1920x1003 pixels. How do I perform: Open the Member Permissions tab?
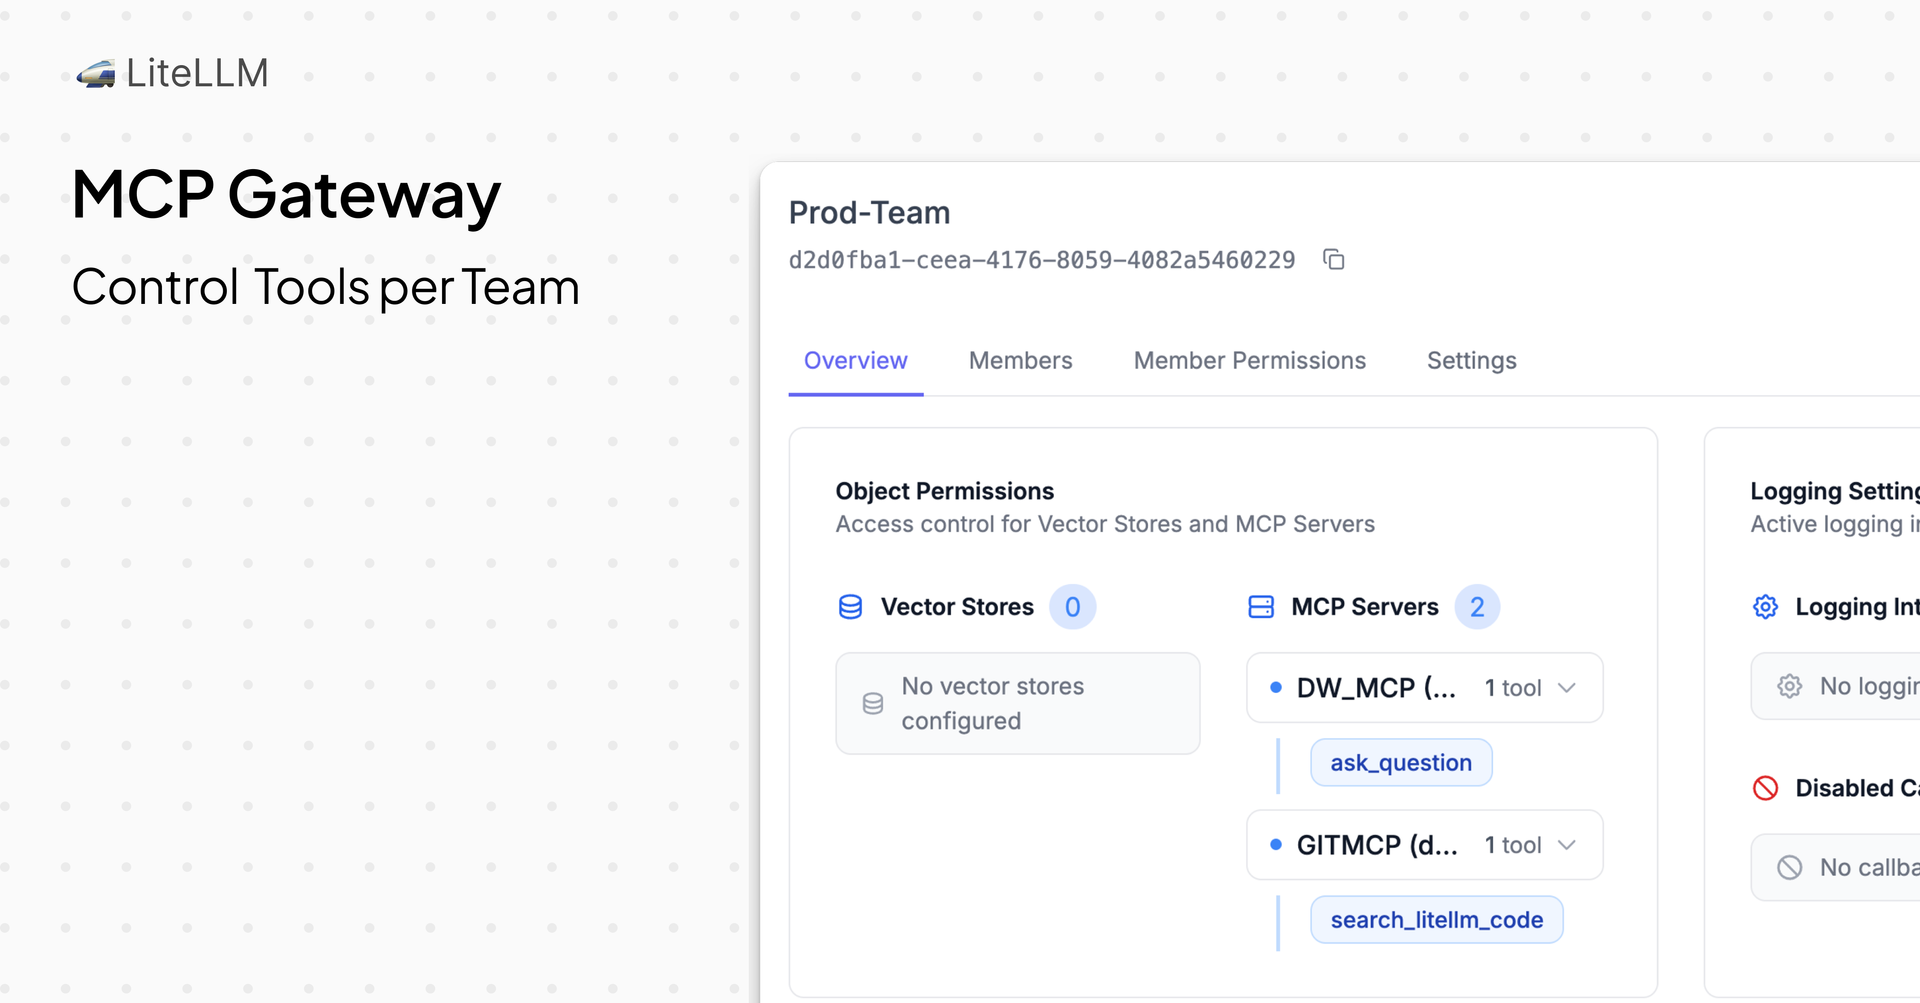[x=1250, y=360]
